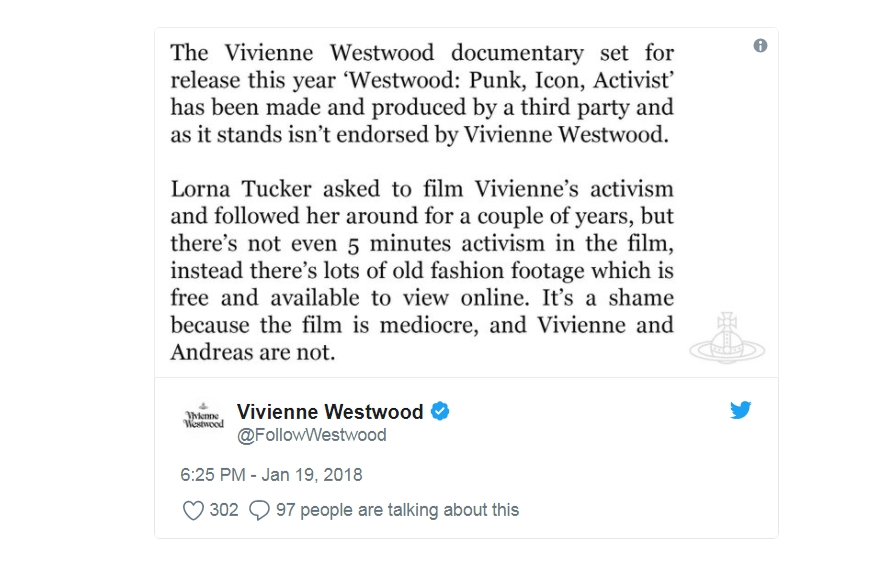Click the @FollowWestwood handle
The height and width of the screenshot is (561, 889).
(312, 435)
